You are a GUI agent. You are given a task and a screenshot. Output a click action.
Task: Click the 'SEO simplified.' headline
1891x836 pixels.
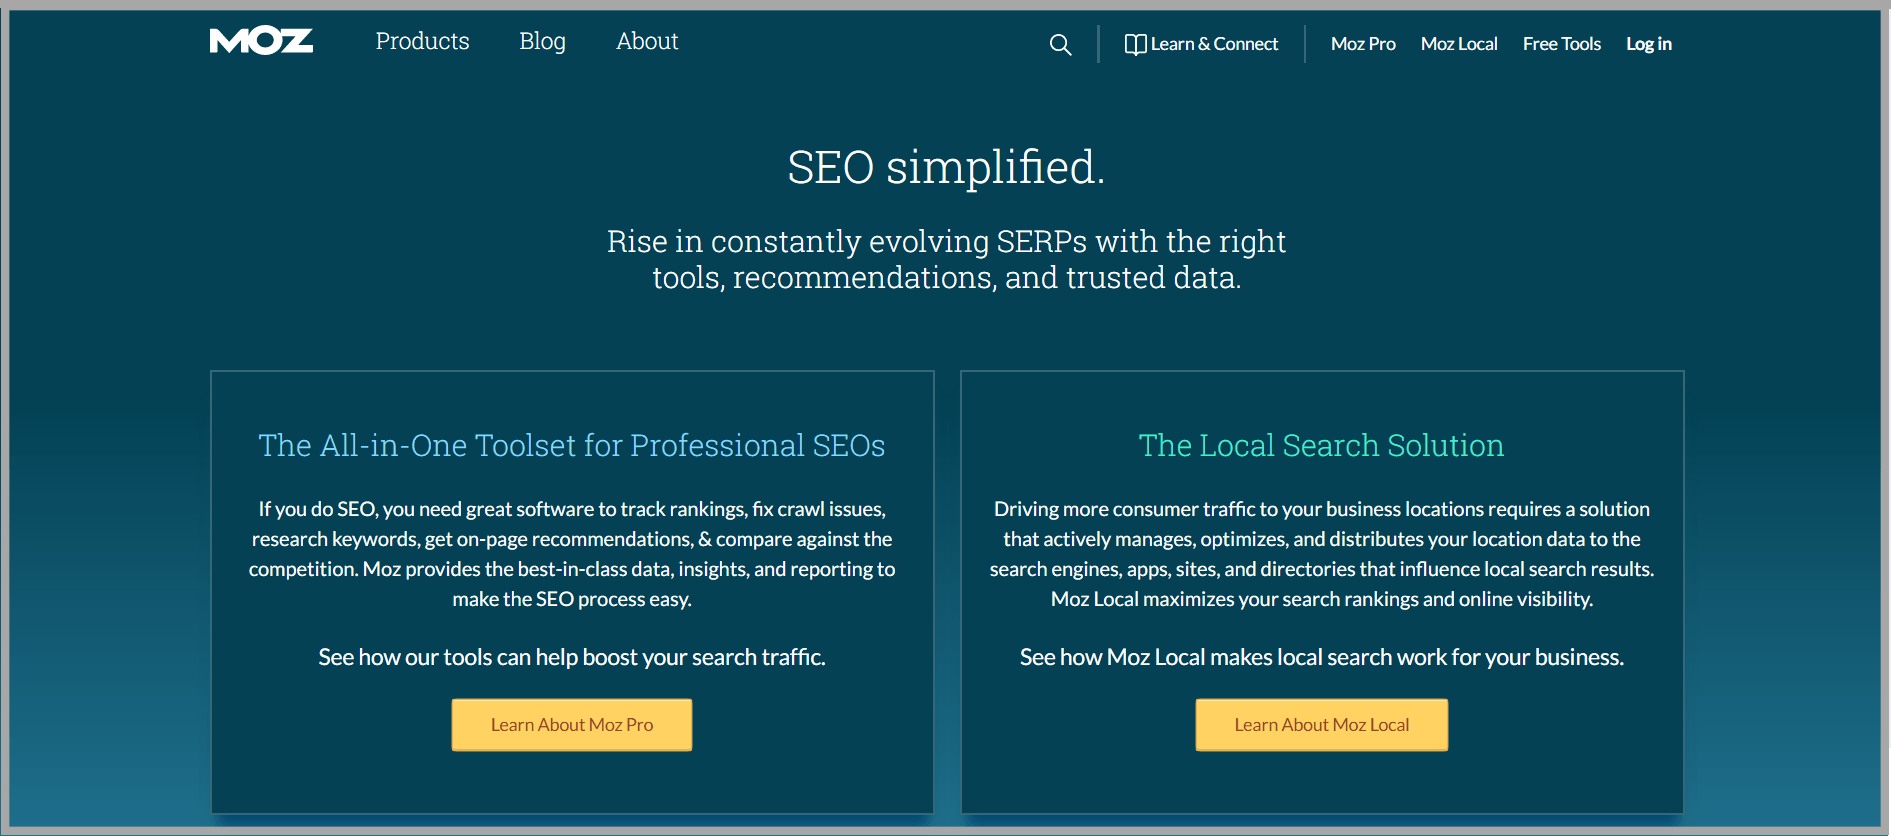pyautogui.click(x=946, y=167)
